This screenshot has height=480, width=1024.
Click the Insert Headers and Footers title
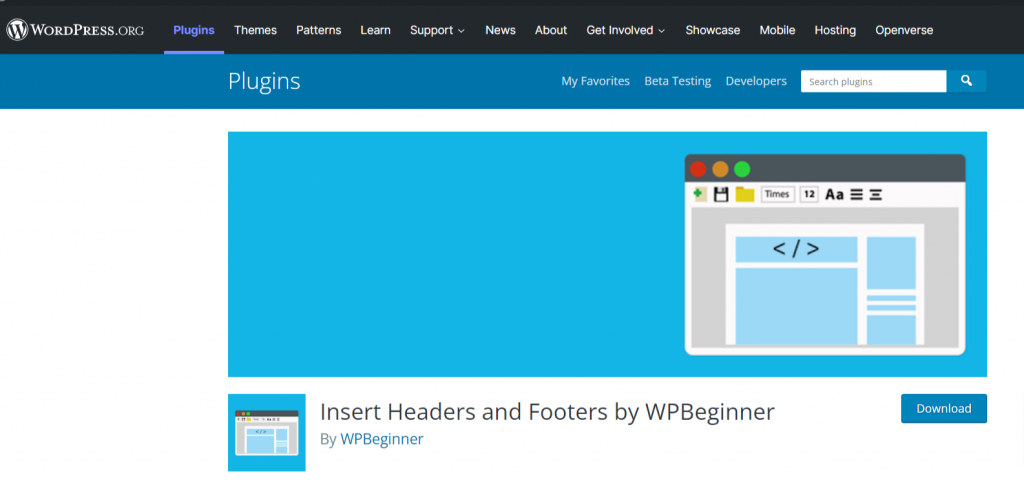(547, 411)
